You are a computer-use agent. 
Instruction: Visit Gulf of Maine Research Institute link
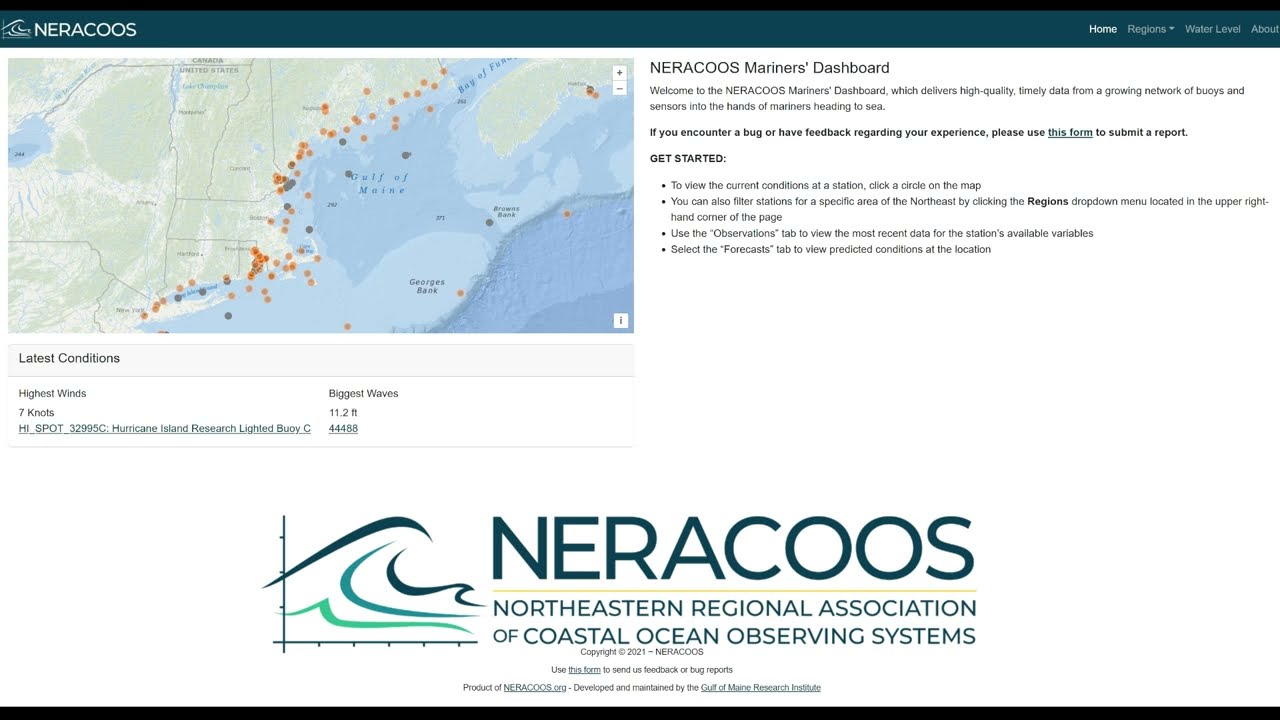(761, 688)
